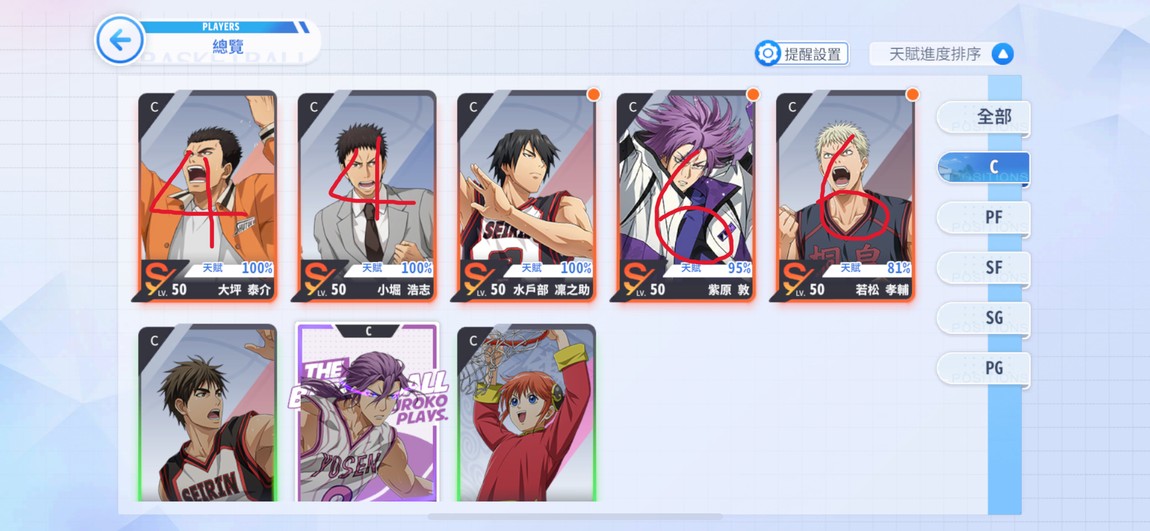
Task: Switch to the PG position filter
Action: coord(984,369)
